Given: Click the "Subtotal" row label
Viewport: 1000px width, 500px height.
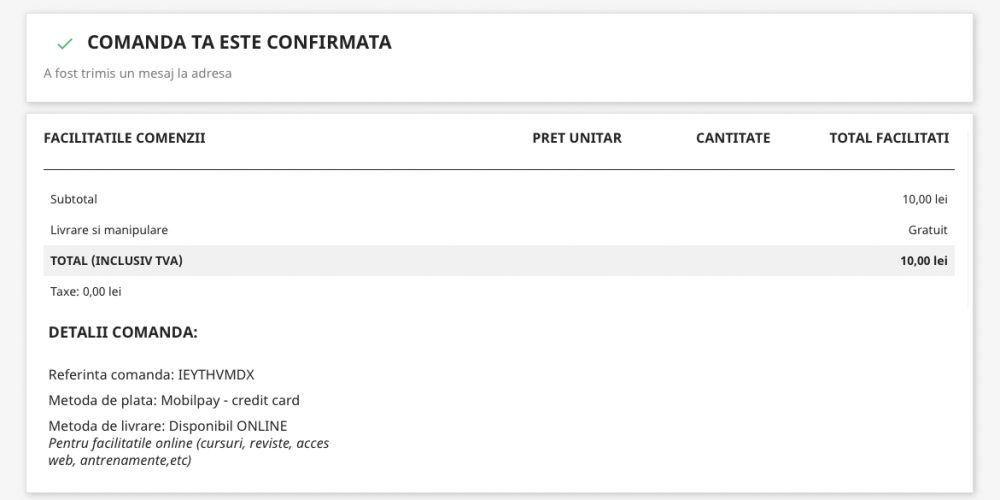Looking at the screenshot, I should [74, 199].
